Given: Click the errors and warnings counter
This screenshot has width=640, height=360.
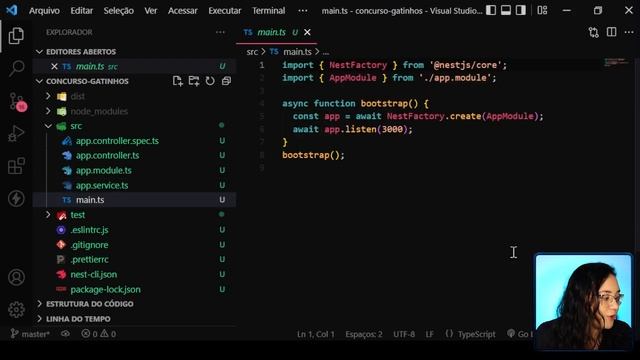Looking at the screenshot, I should coord(98,334).
